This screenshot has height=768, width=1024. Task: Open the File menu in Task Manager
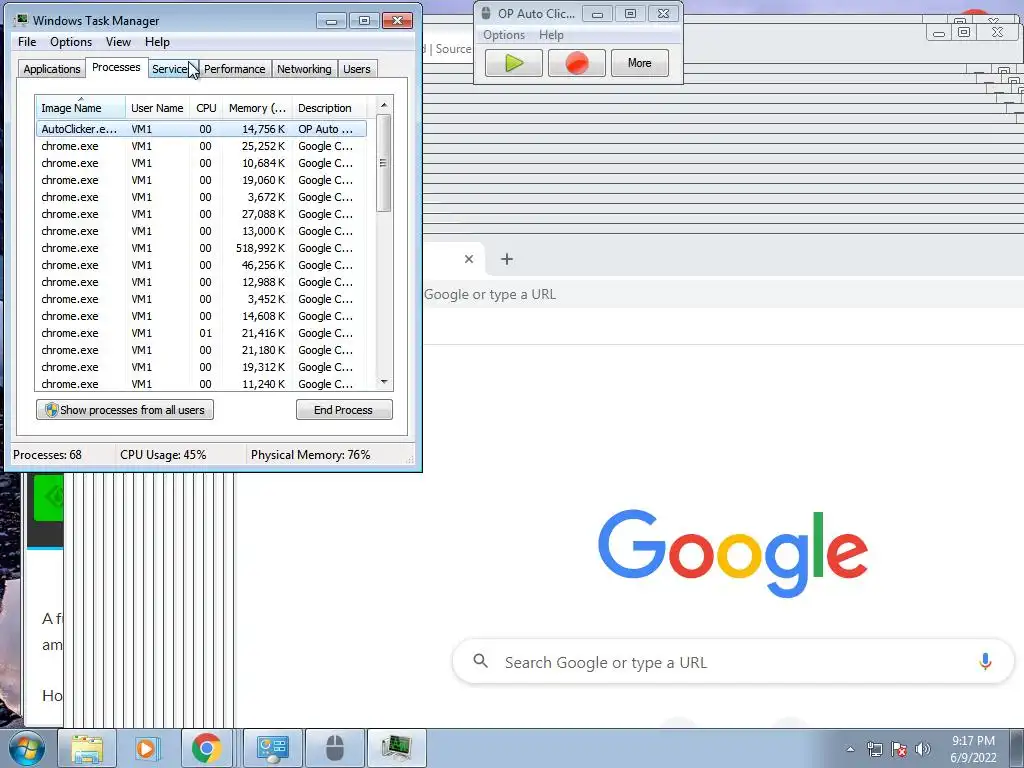point(27,42)
